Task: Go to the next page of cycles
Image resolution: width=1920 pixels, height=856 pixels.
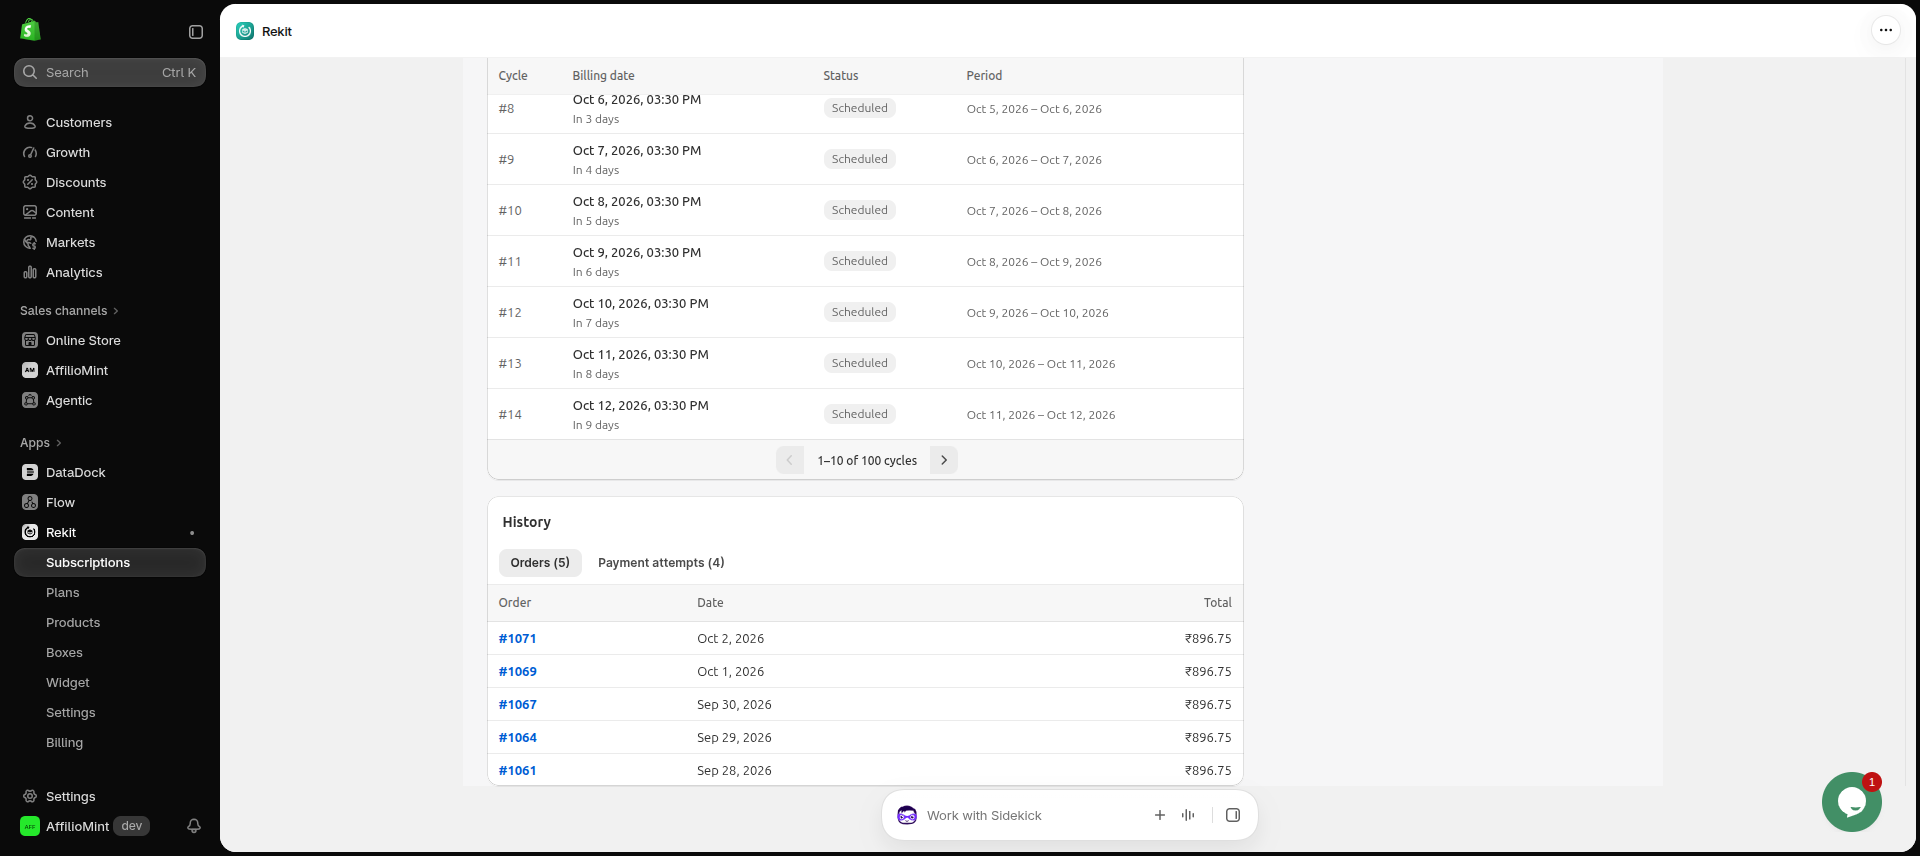Action: [944, 460]
